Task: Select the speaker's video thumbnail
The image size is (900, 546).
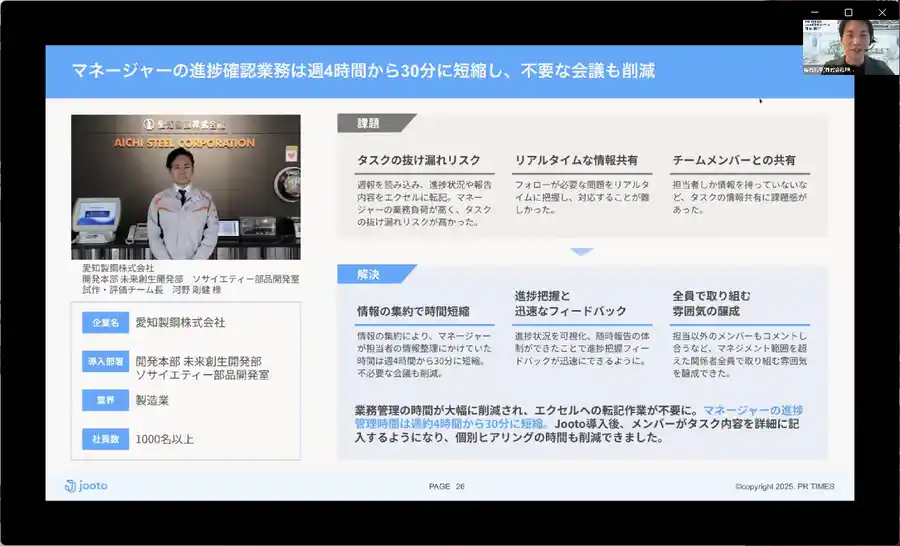Action: point(843,46)
